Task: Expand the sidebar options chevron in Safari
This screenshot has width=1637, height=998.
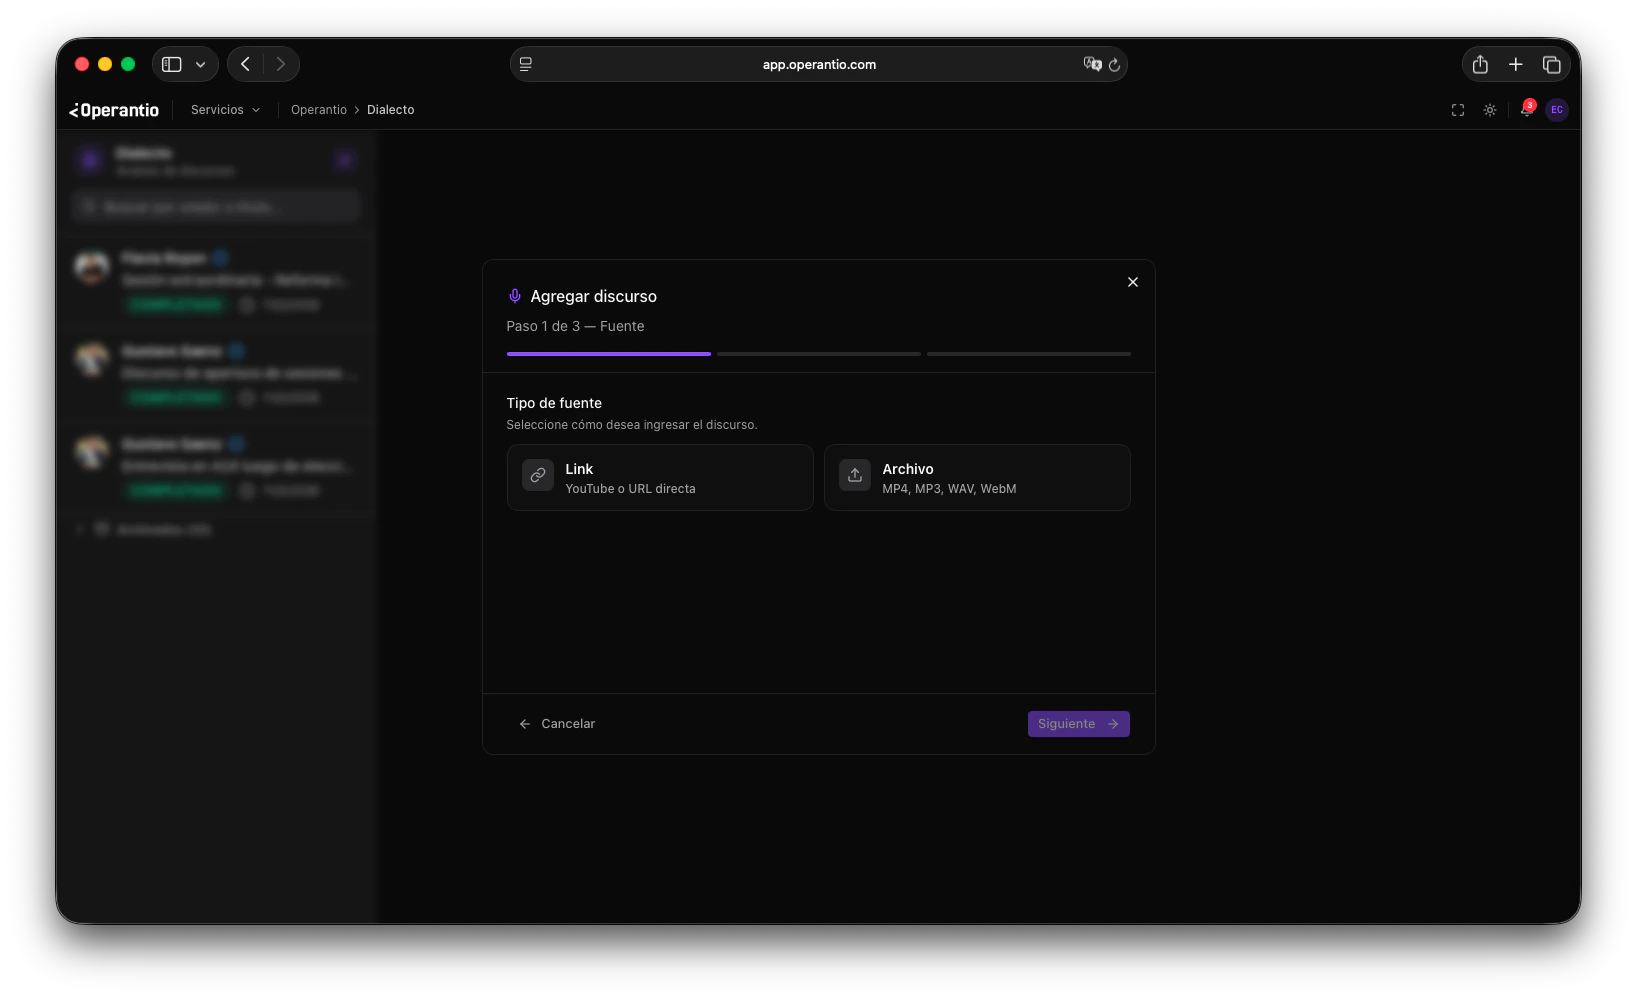Action: click(201, 64)
